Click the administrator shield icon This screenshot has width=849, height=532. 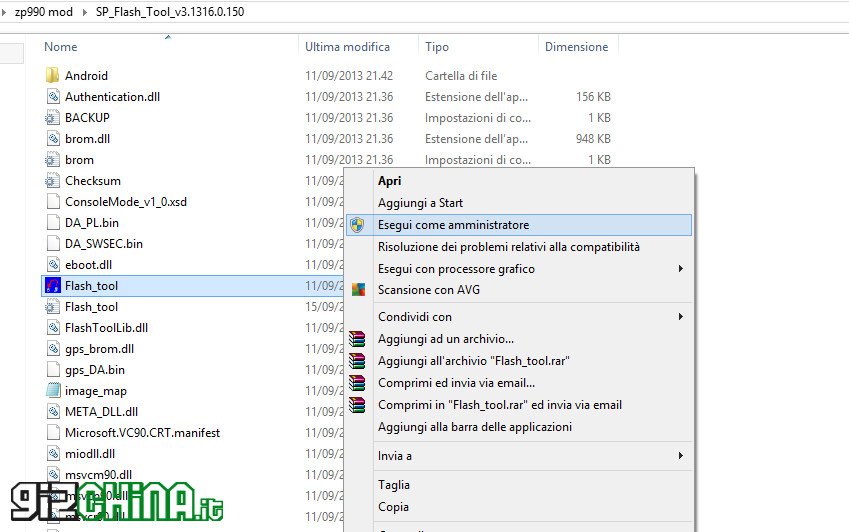tap(357, 225)
